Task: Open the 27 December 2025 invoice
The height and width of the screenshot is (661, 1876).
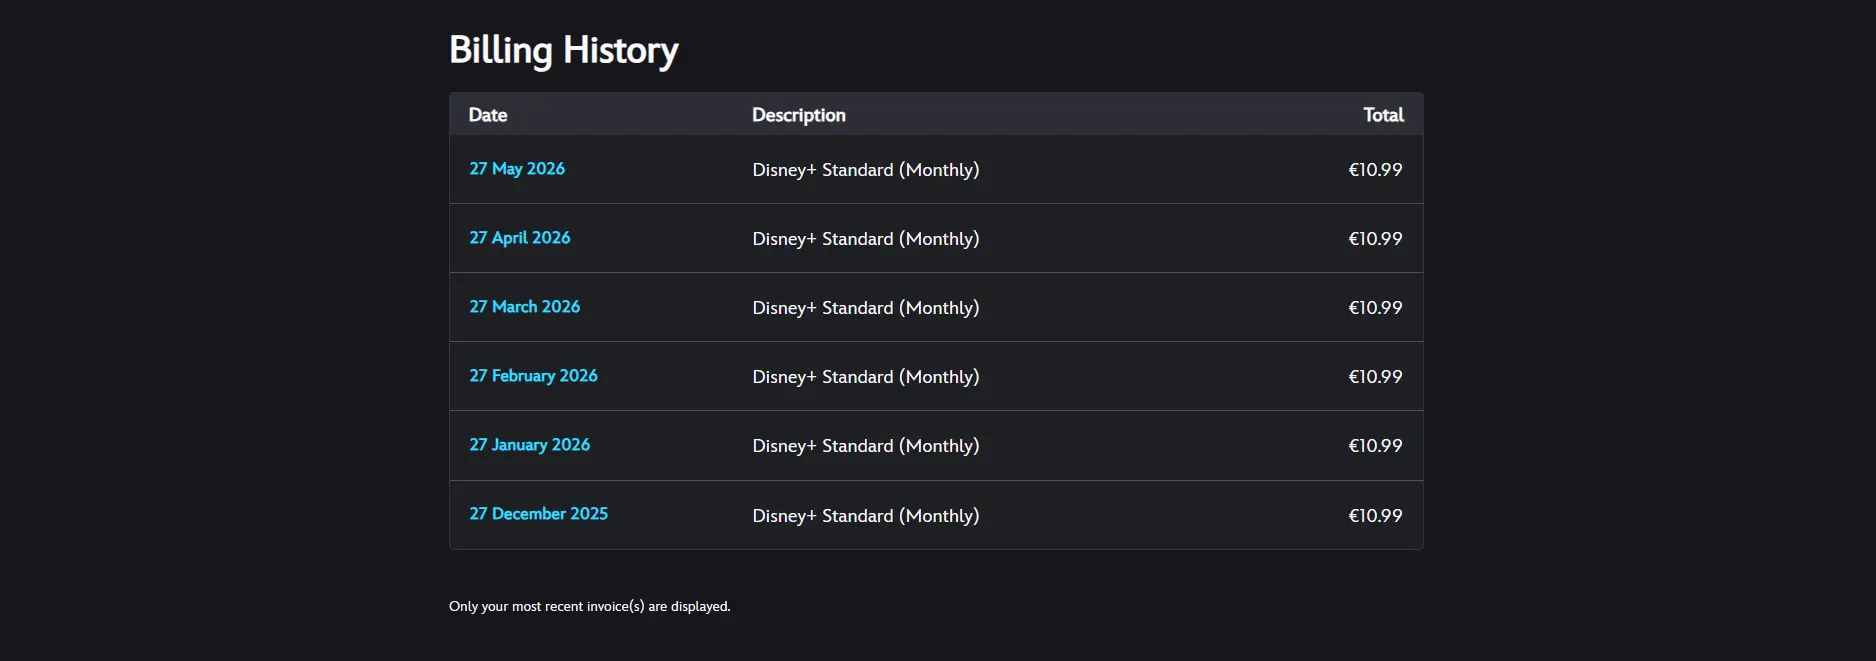Action: pos(539,514)
